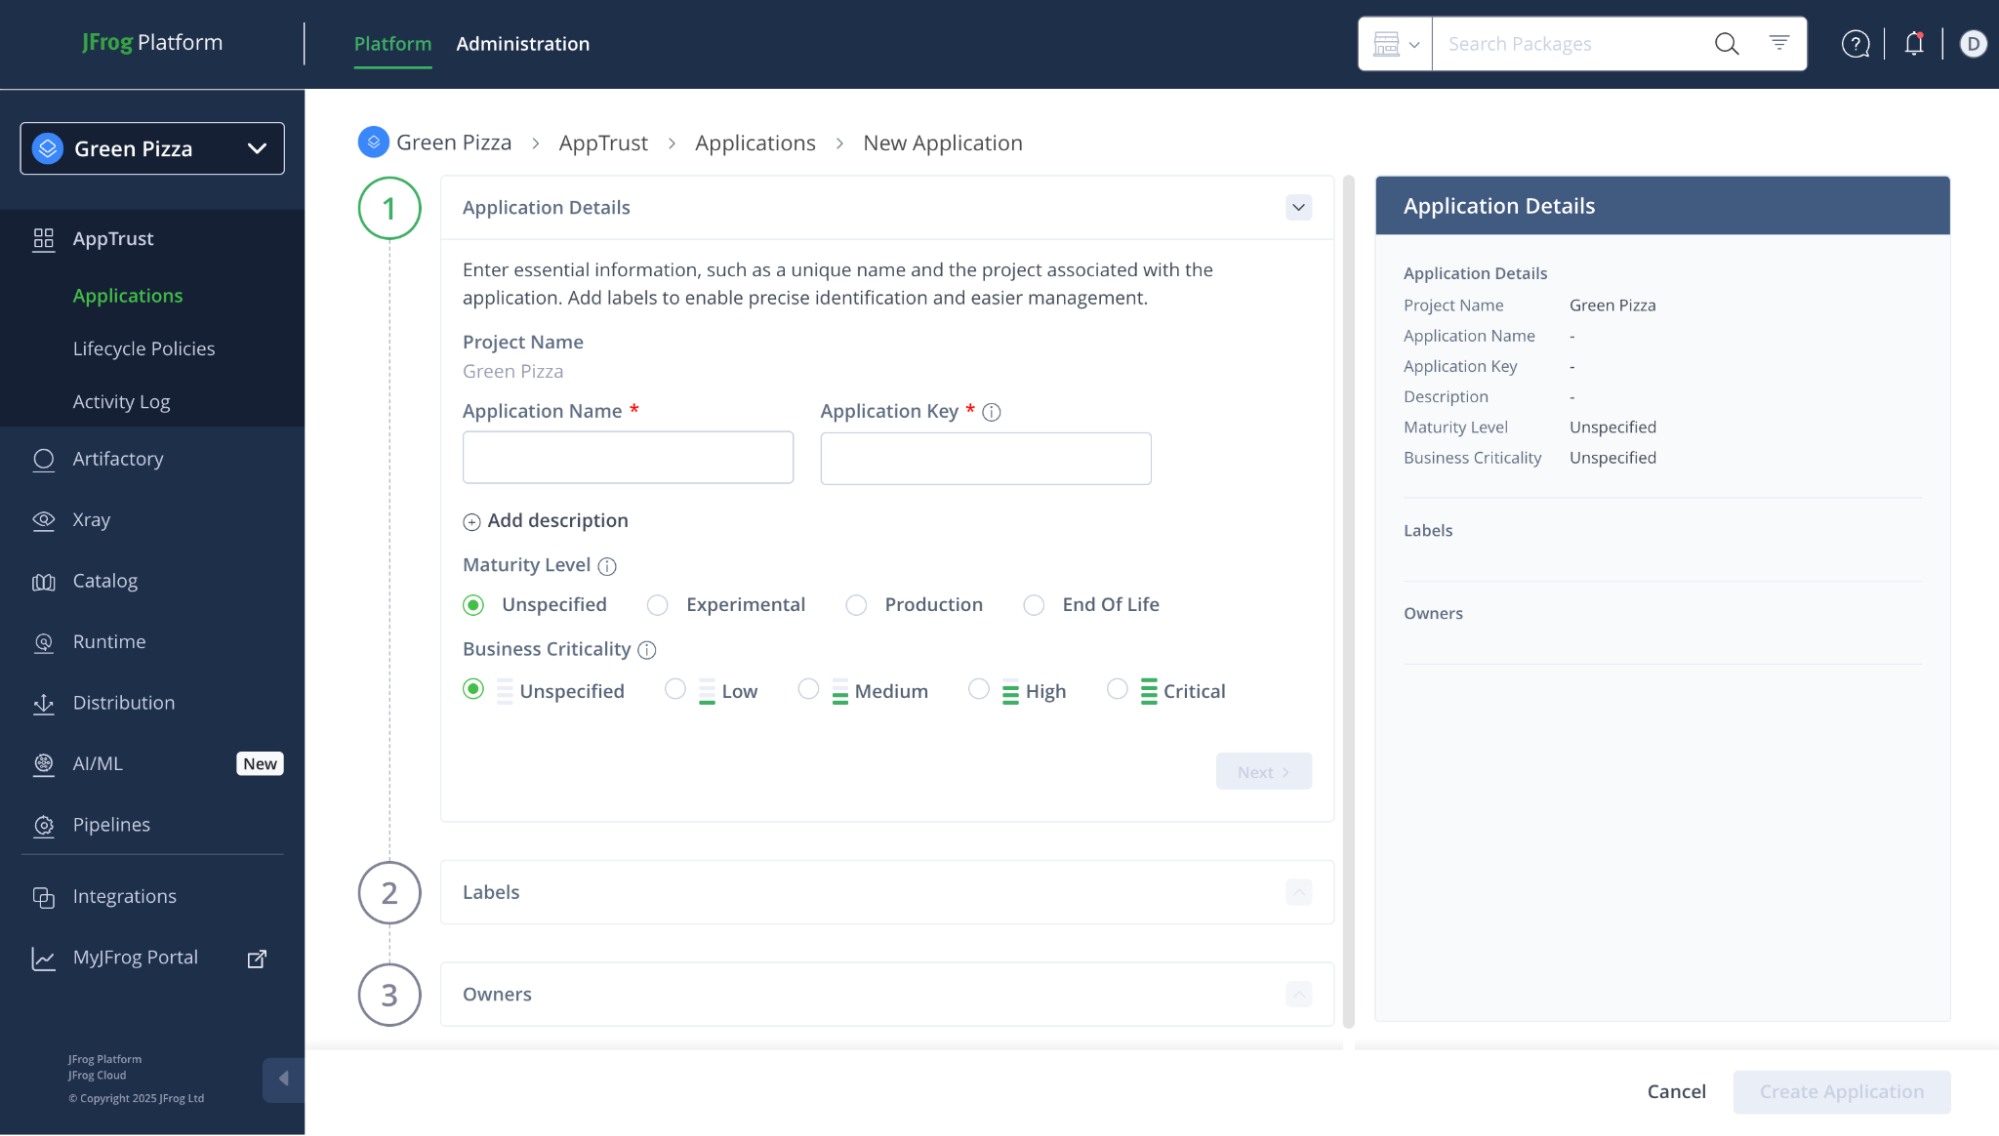Screen dimensions: 1999x1136
Task: Open the search filter icon
Action: tap(1779, 43)
